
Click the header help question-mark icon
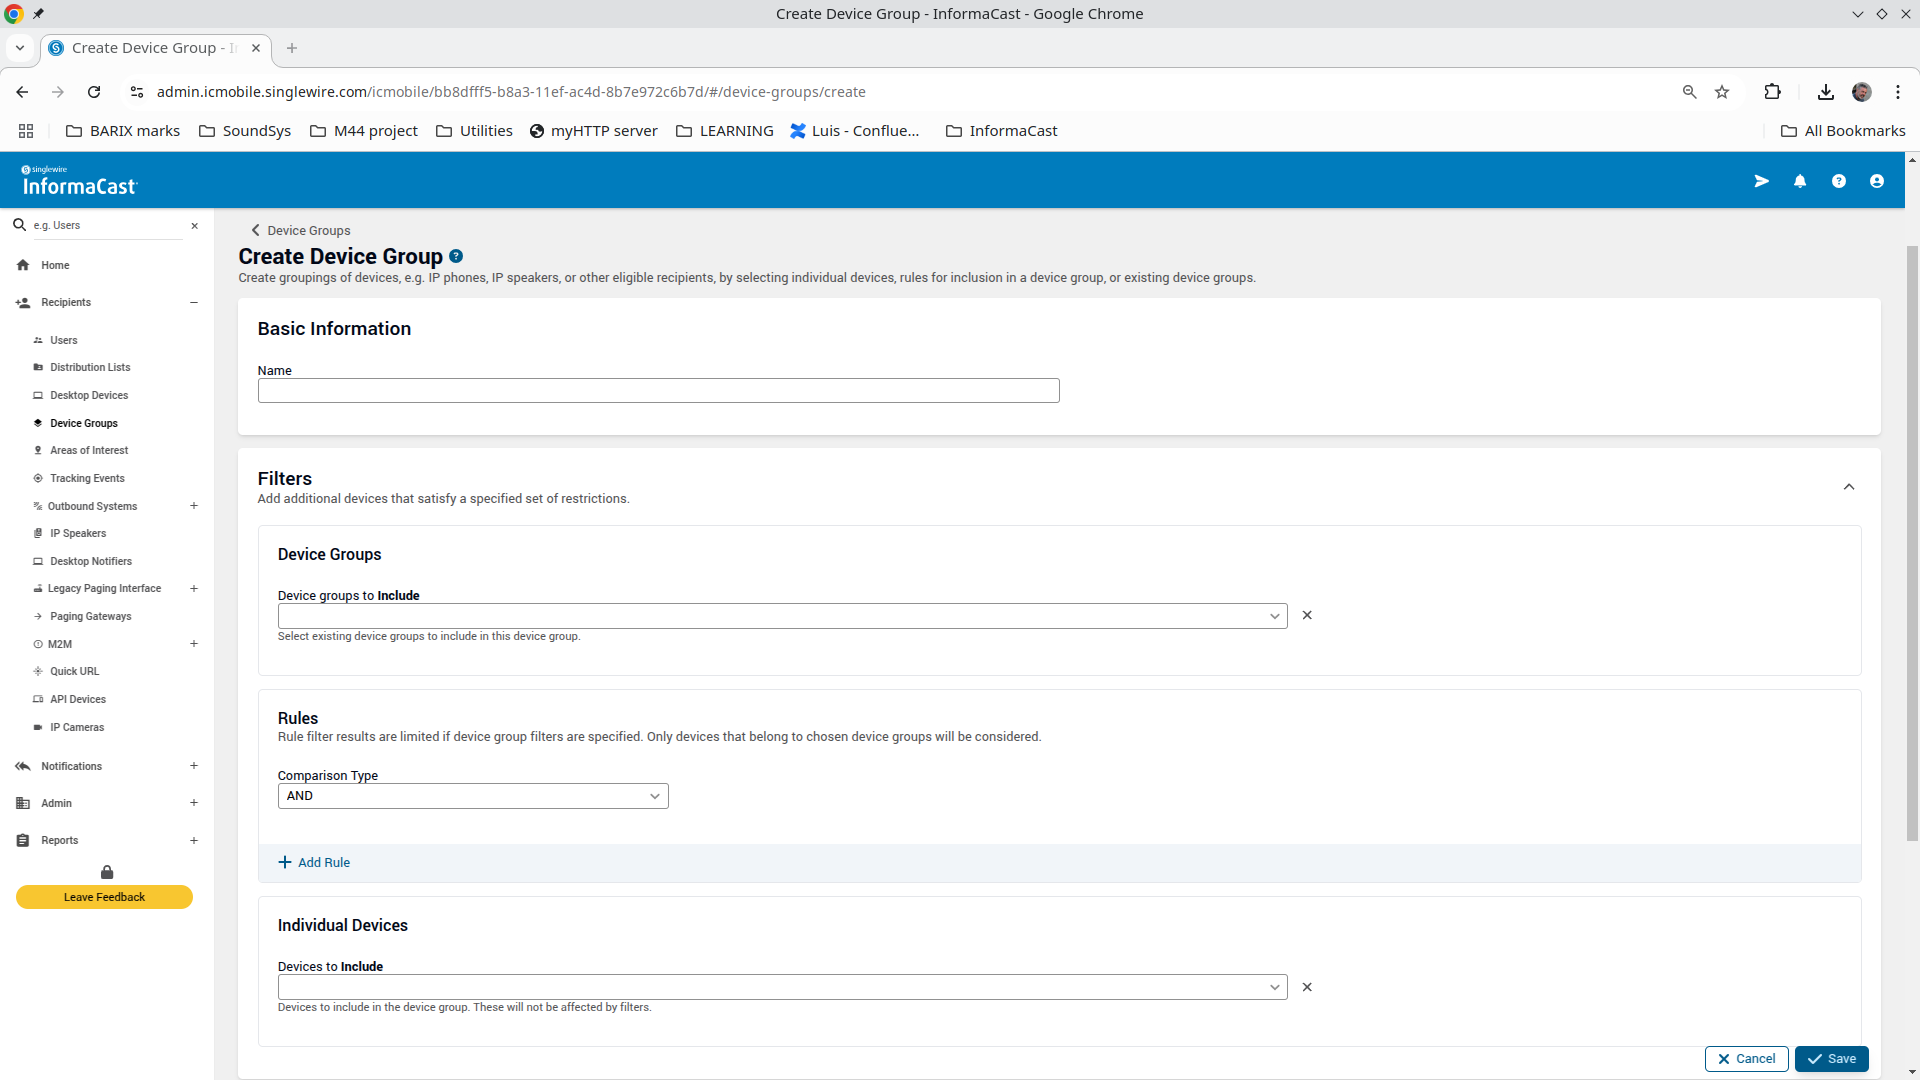(1838, 181)
